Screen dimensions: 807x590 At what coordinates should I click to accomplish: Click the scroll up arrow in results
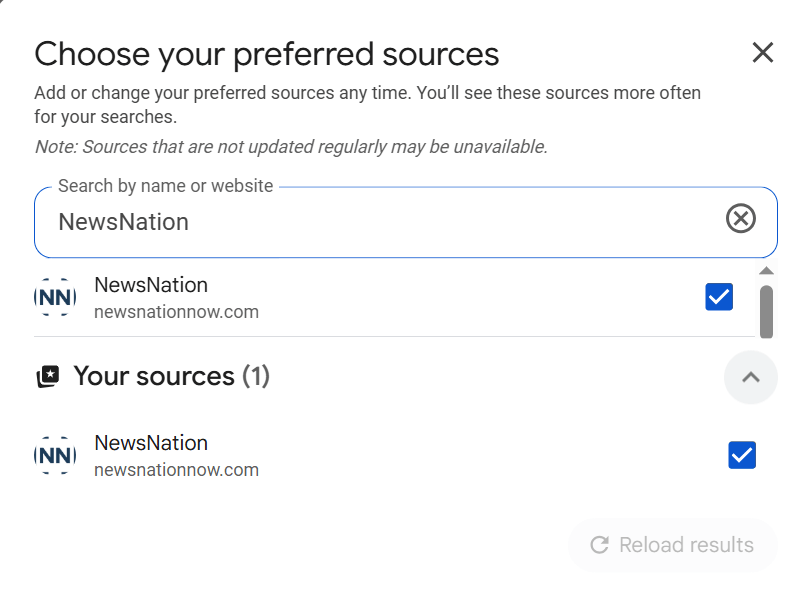tap(766, 271)
